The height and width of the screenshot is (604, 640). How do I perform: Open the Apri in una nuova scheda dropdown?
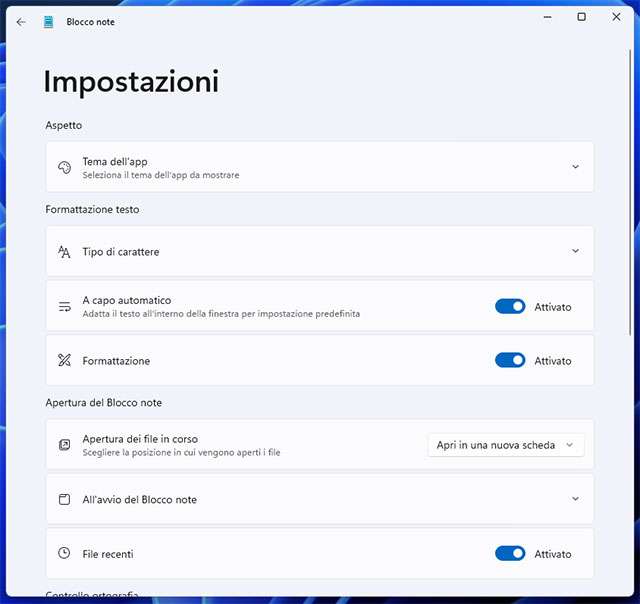click(505, 445)
